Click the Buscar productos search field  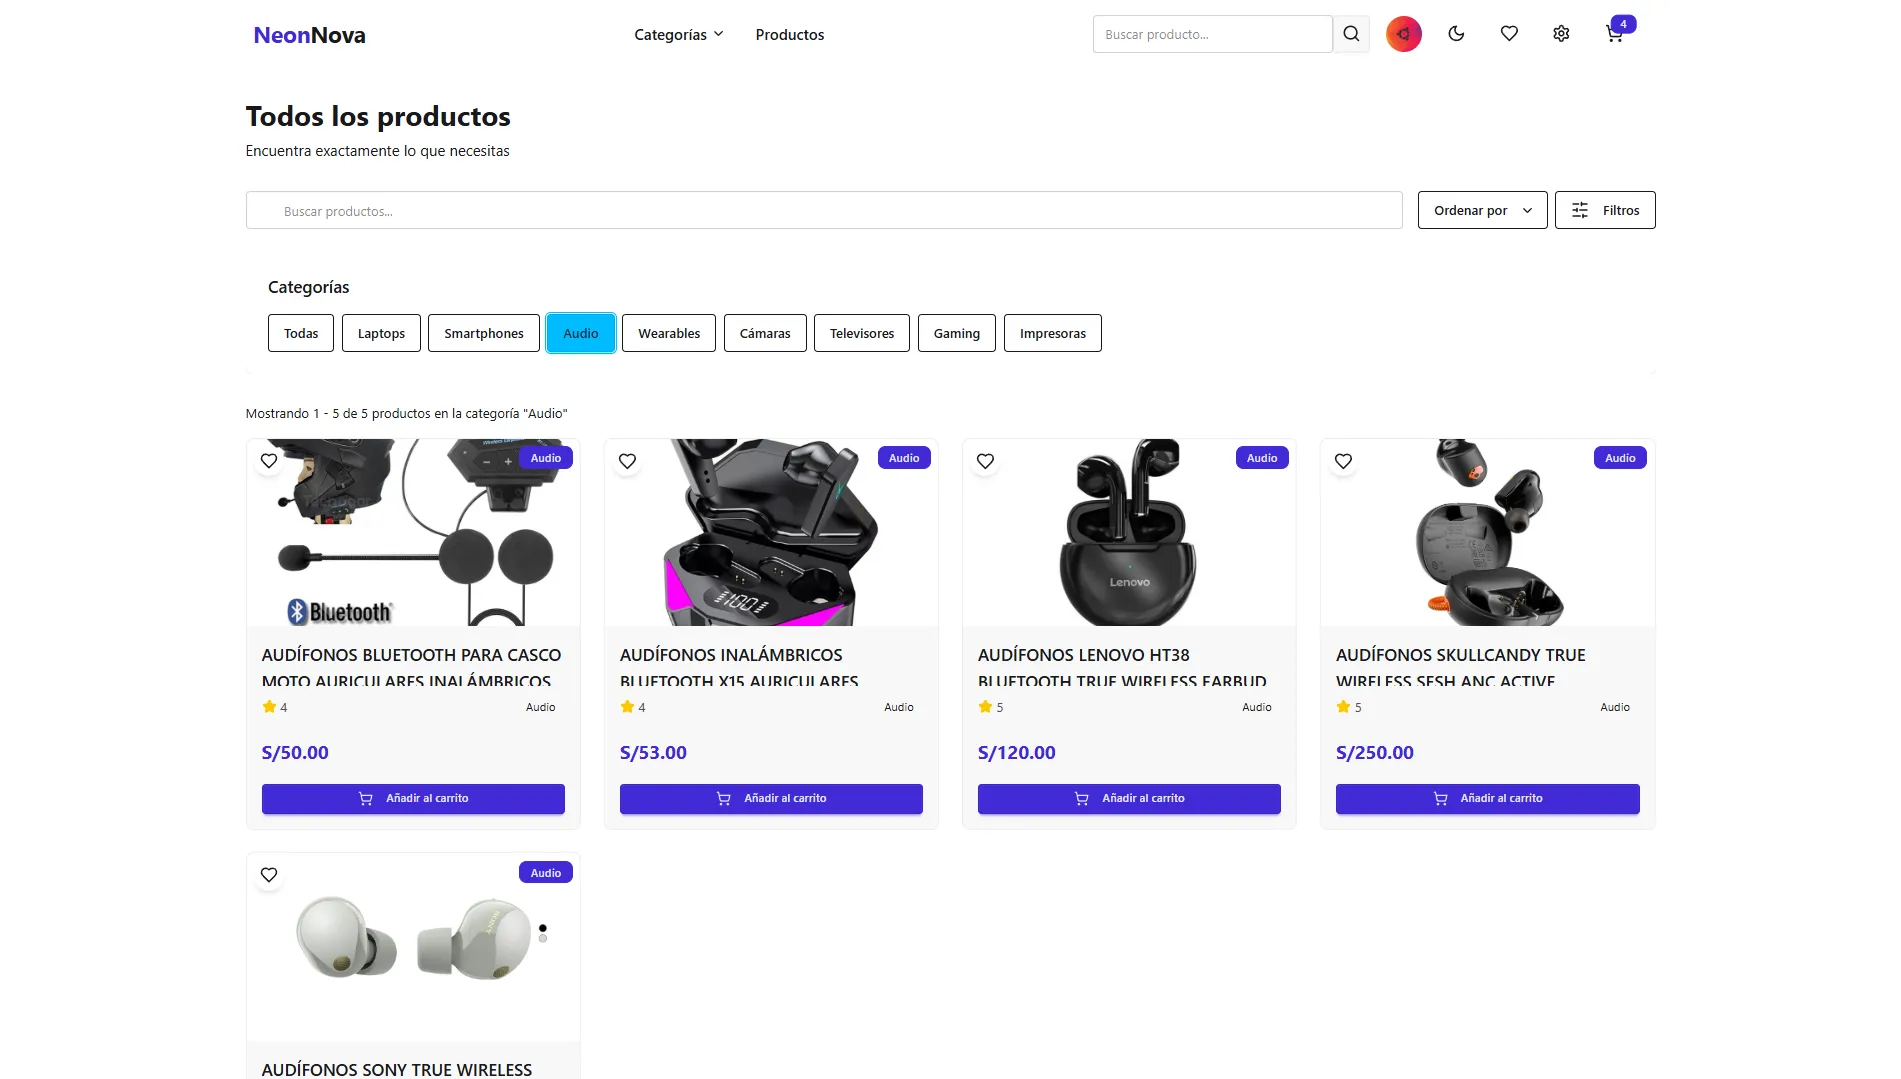pos(823,211)
